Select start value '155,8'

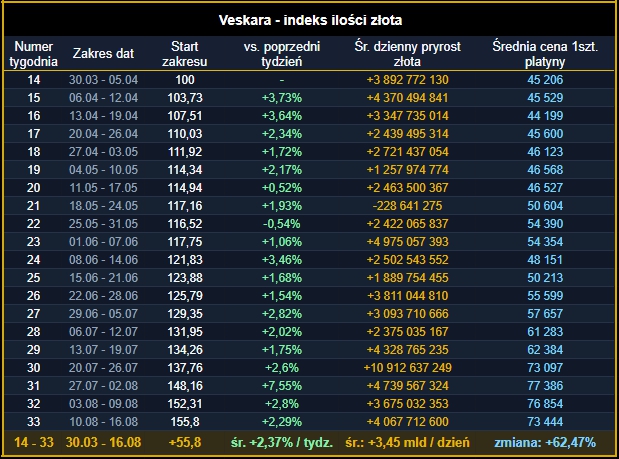pyautogui.click(x=185, y=422)
